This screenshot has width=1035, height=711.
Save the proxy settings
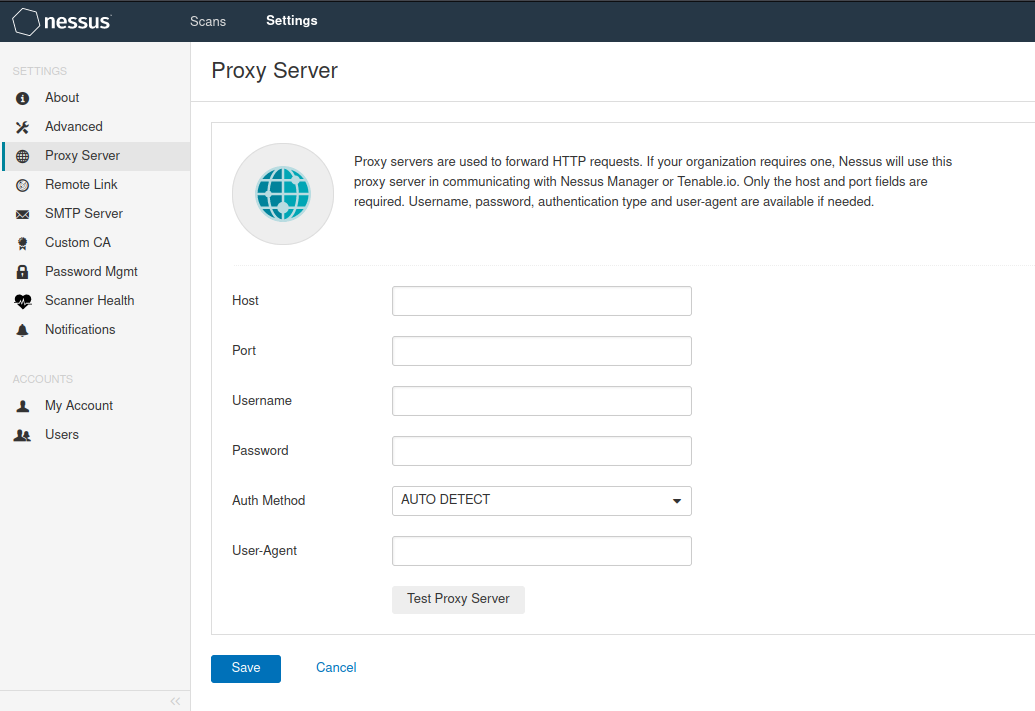point(246,668)
